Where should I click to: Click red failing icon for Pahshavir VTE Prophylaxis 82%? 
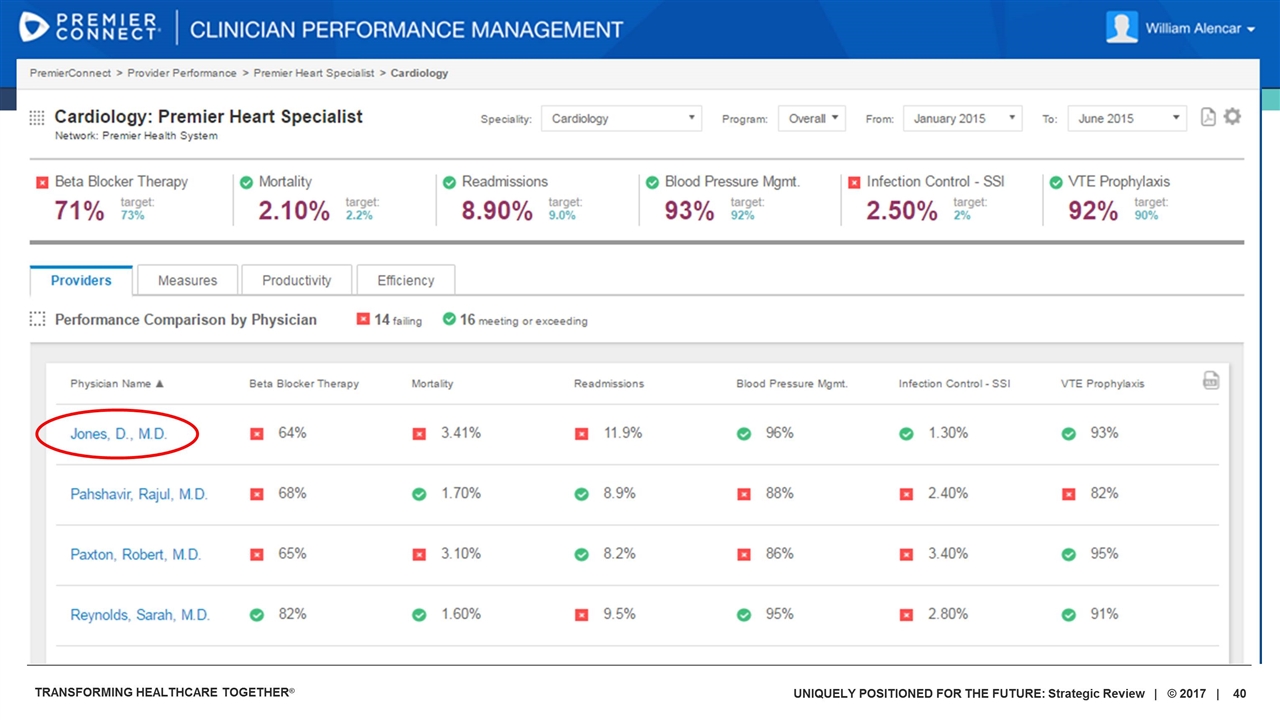click(x=1069, y=494)
